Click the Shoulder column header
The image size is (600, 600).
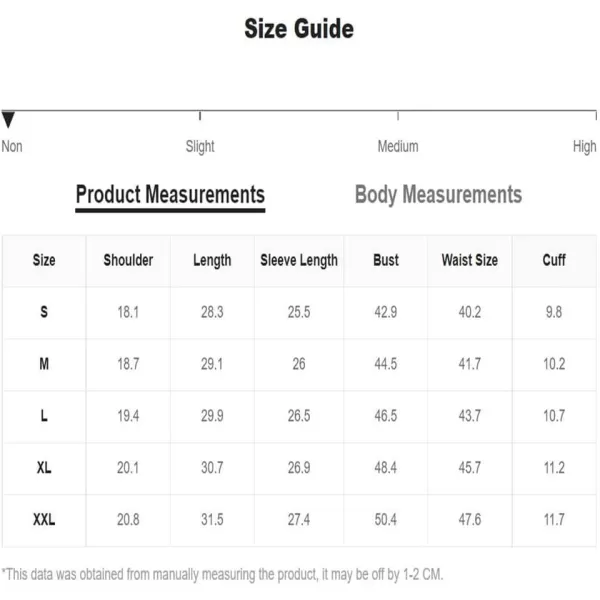(x=128, y=260)
